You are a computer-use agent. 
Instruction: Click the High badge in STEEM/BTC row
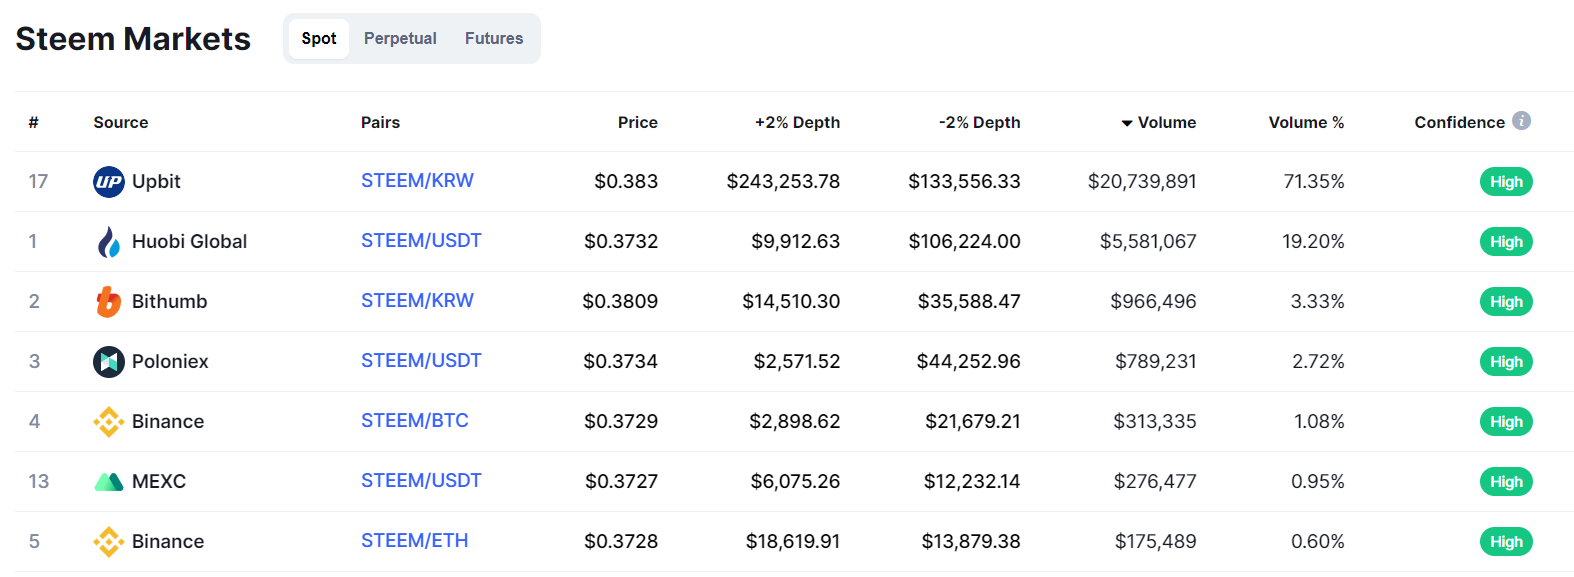coord(1506,422)
